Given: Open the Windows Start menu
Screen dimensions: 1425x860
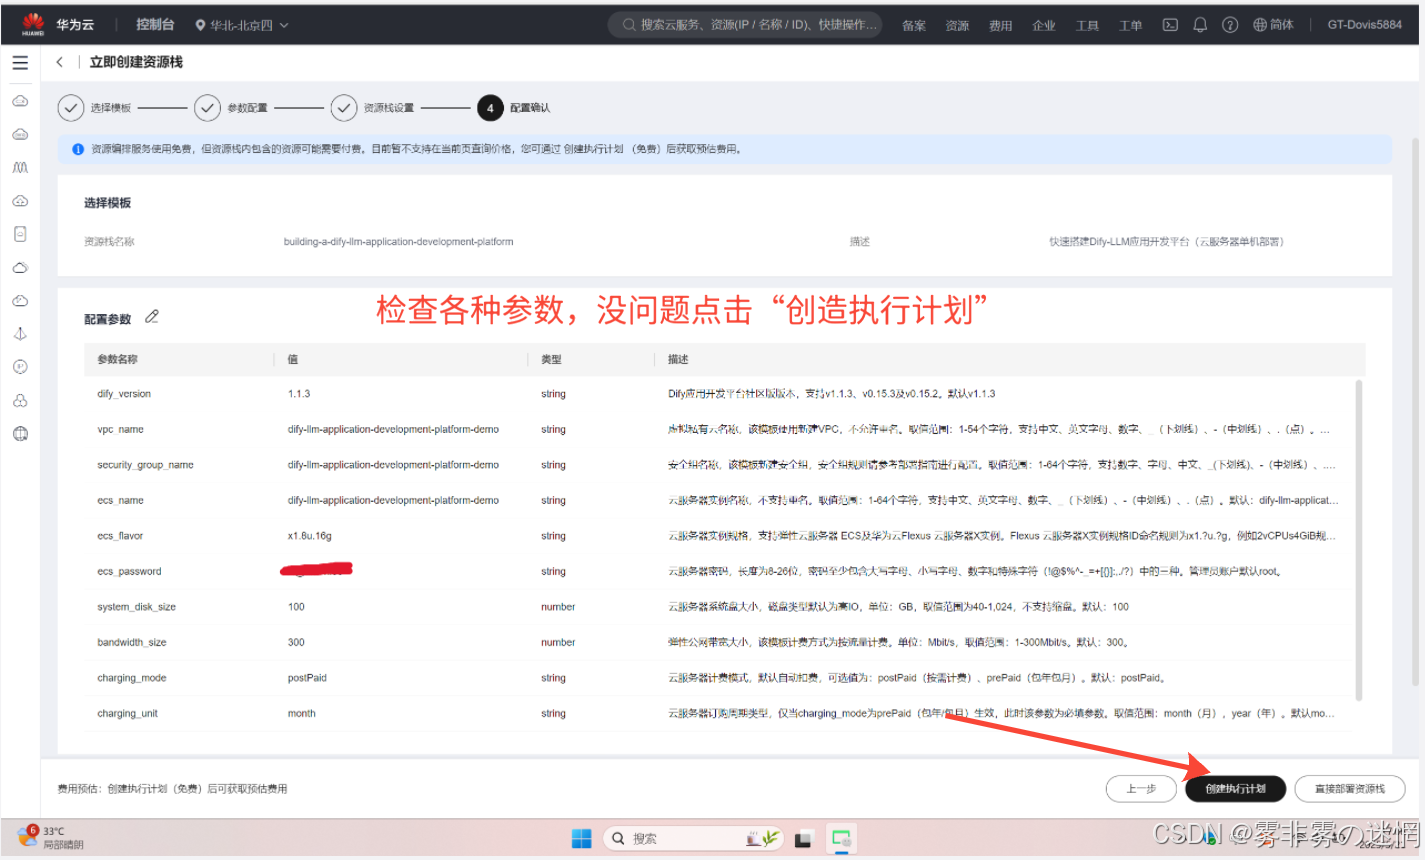Looking at the screenshot, I should (x=581, y=838).
